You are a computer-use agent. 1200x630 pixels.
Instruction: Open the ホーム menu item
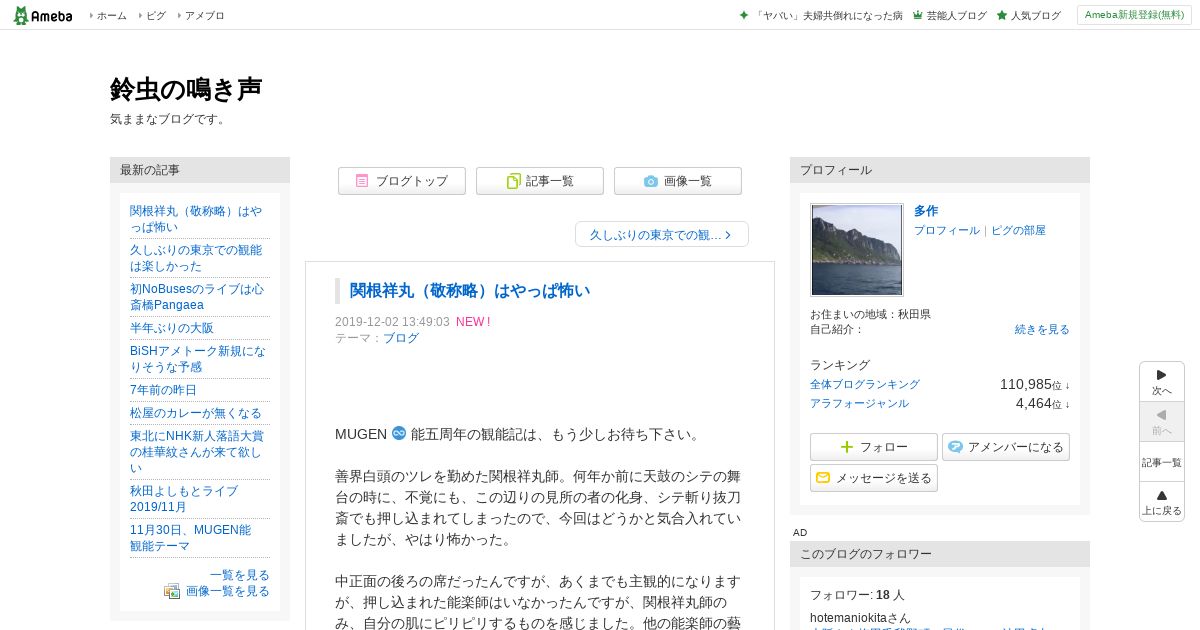coord(111,16)
